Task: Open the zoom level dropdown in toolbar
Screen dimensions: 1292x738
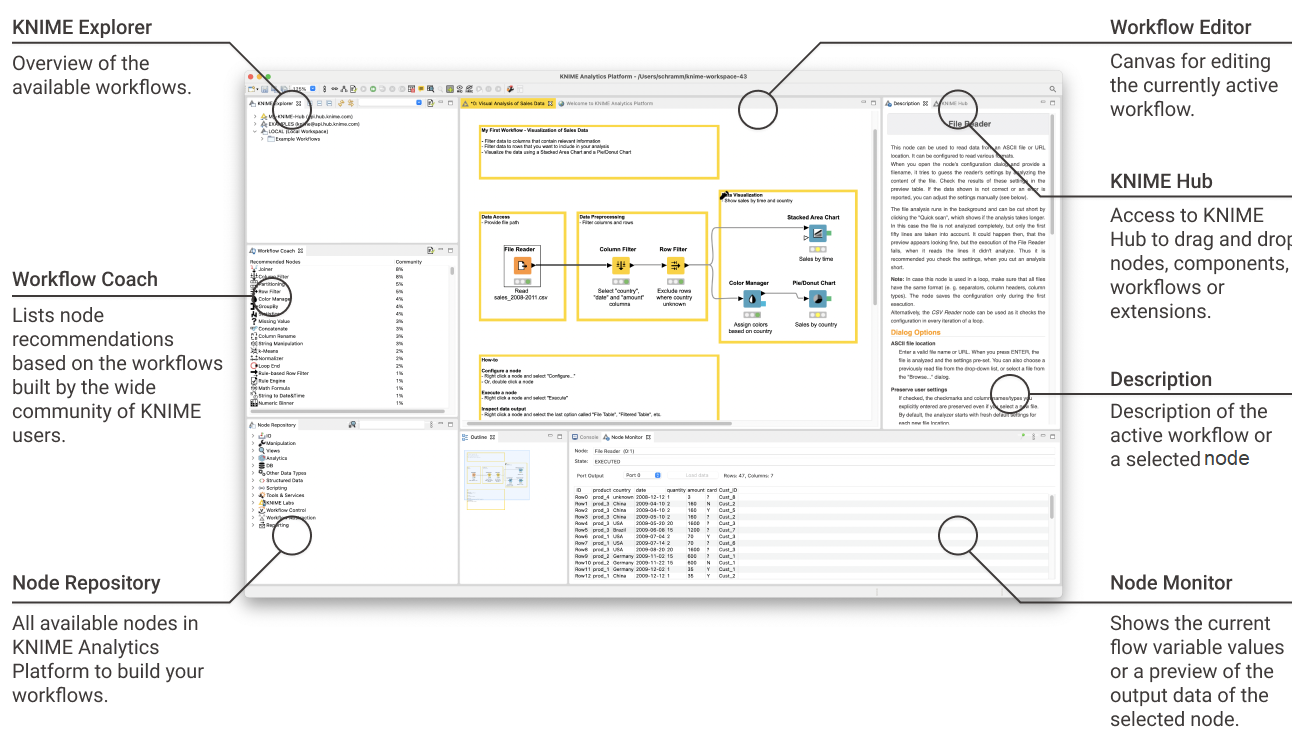Action: [x=313, y=89]
